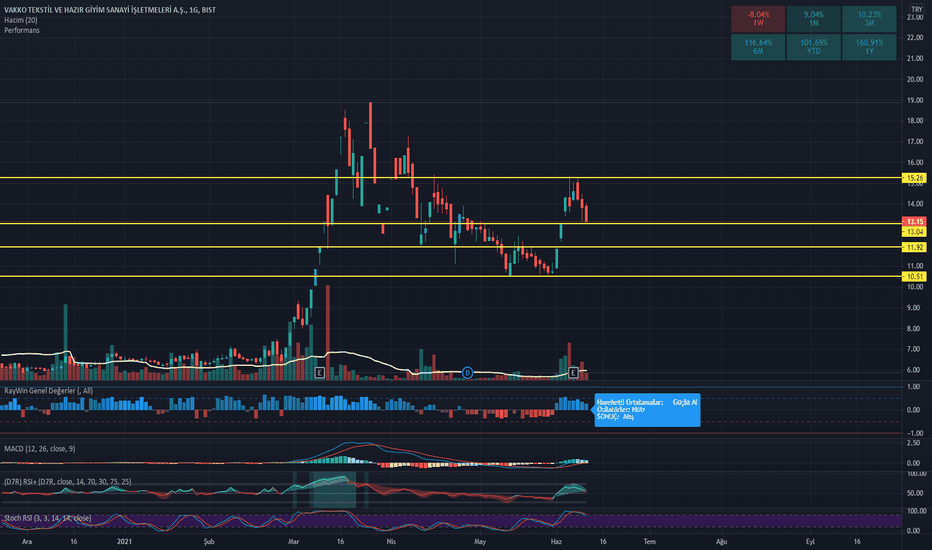The image size is (932, 550).
Task: Click the Haz label on the time axis
Action: [556, 542]
